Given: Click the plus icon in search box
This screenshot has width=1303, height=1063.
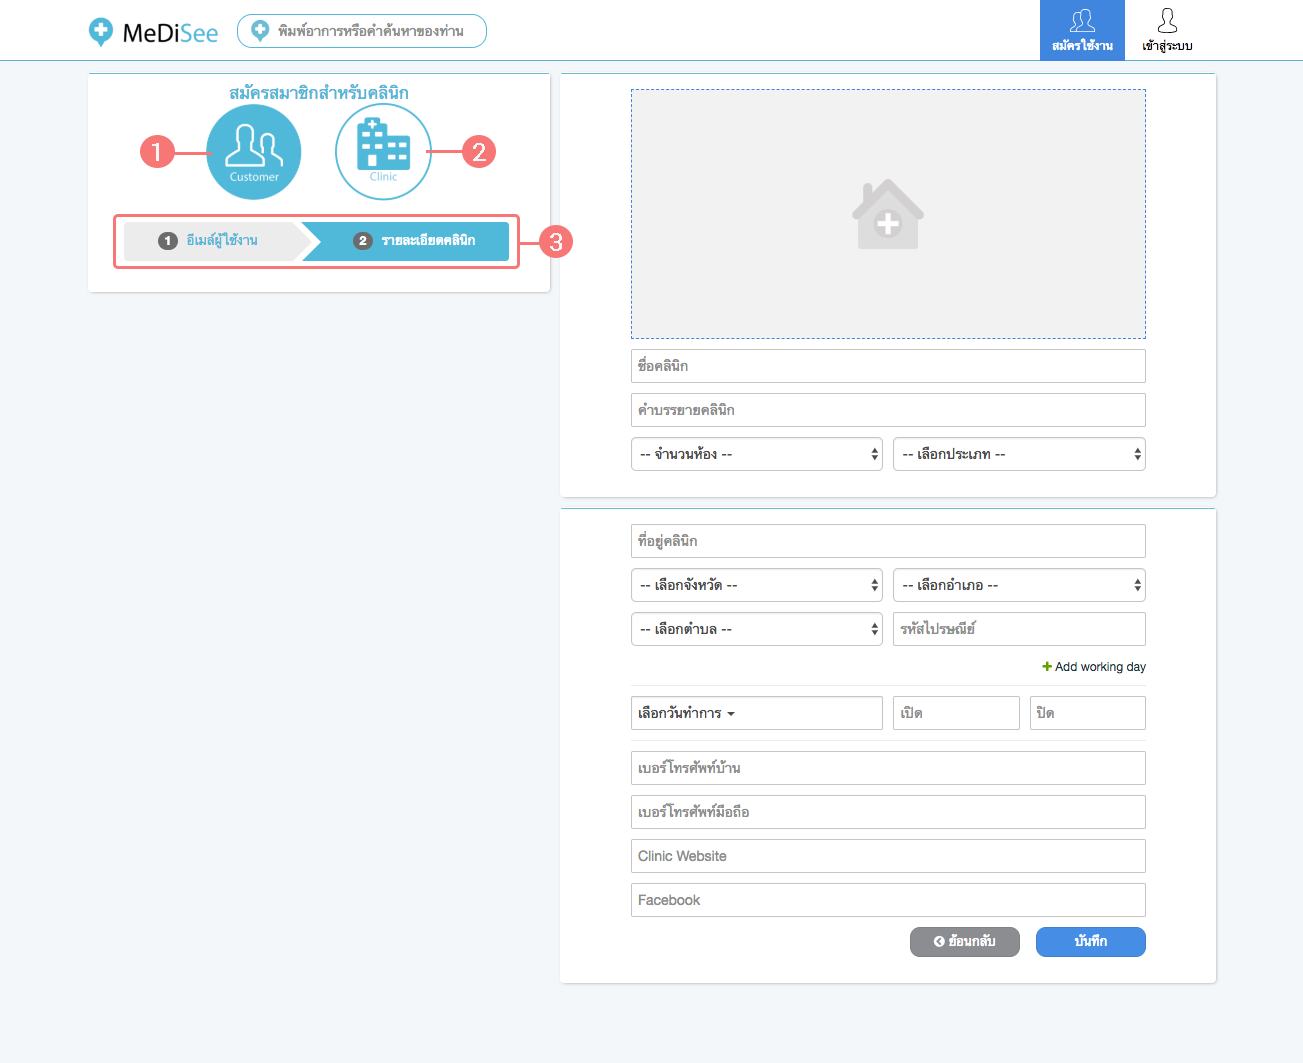Looking at the screenshot, I should pyautogui.click(x=260, y=31).
